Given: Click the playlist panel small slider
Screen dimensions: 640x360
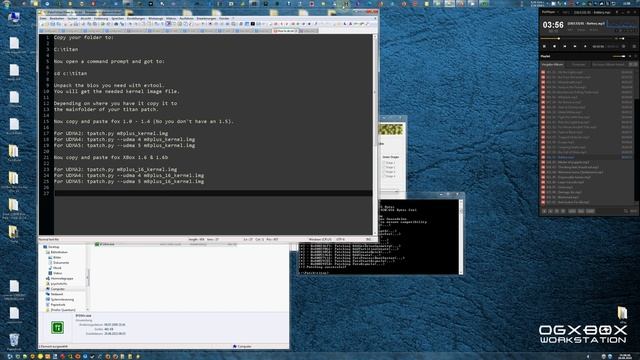Looking at the screenshot, I should pyautogui.click(x=619, y=56).
